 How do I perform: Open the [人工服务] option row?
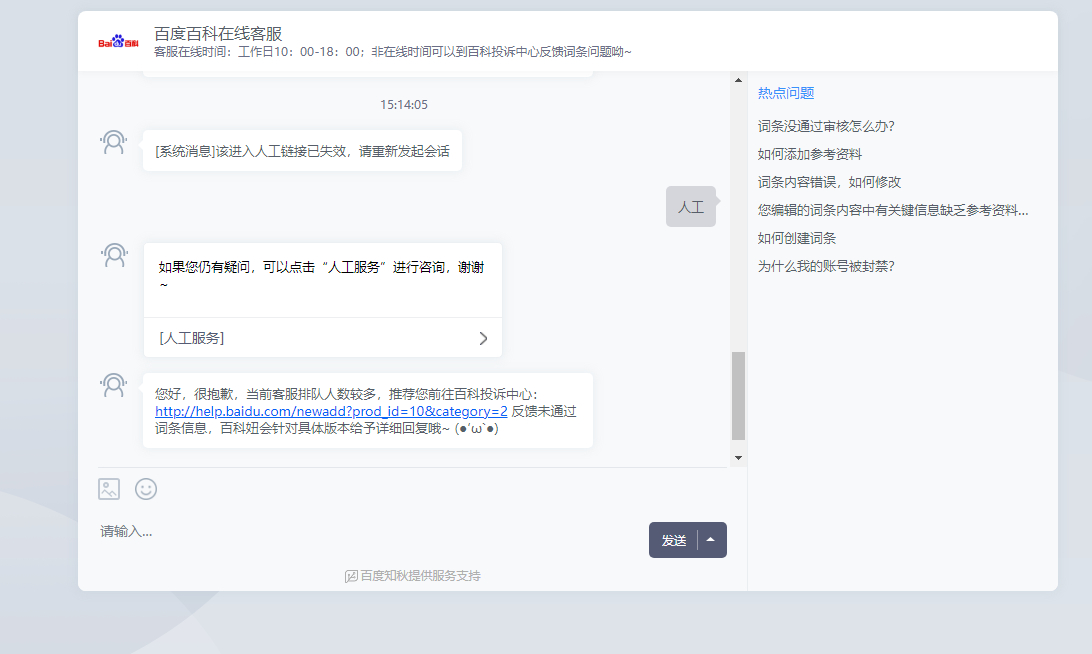pos(322,338)
